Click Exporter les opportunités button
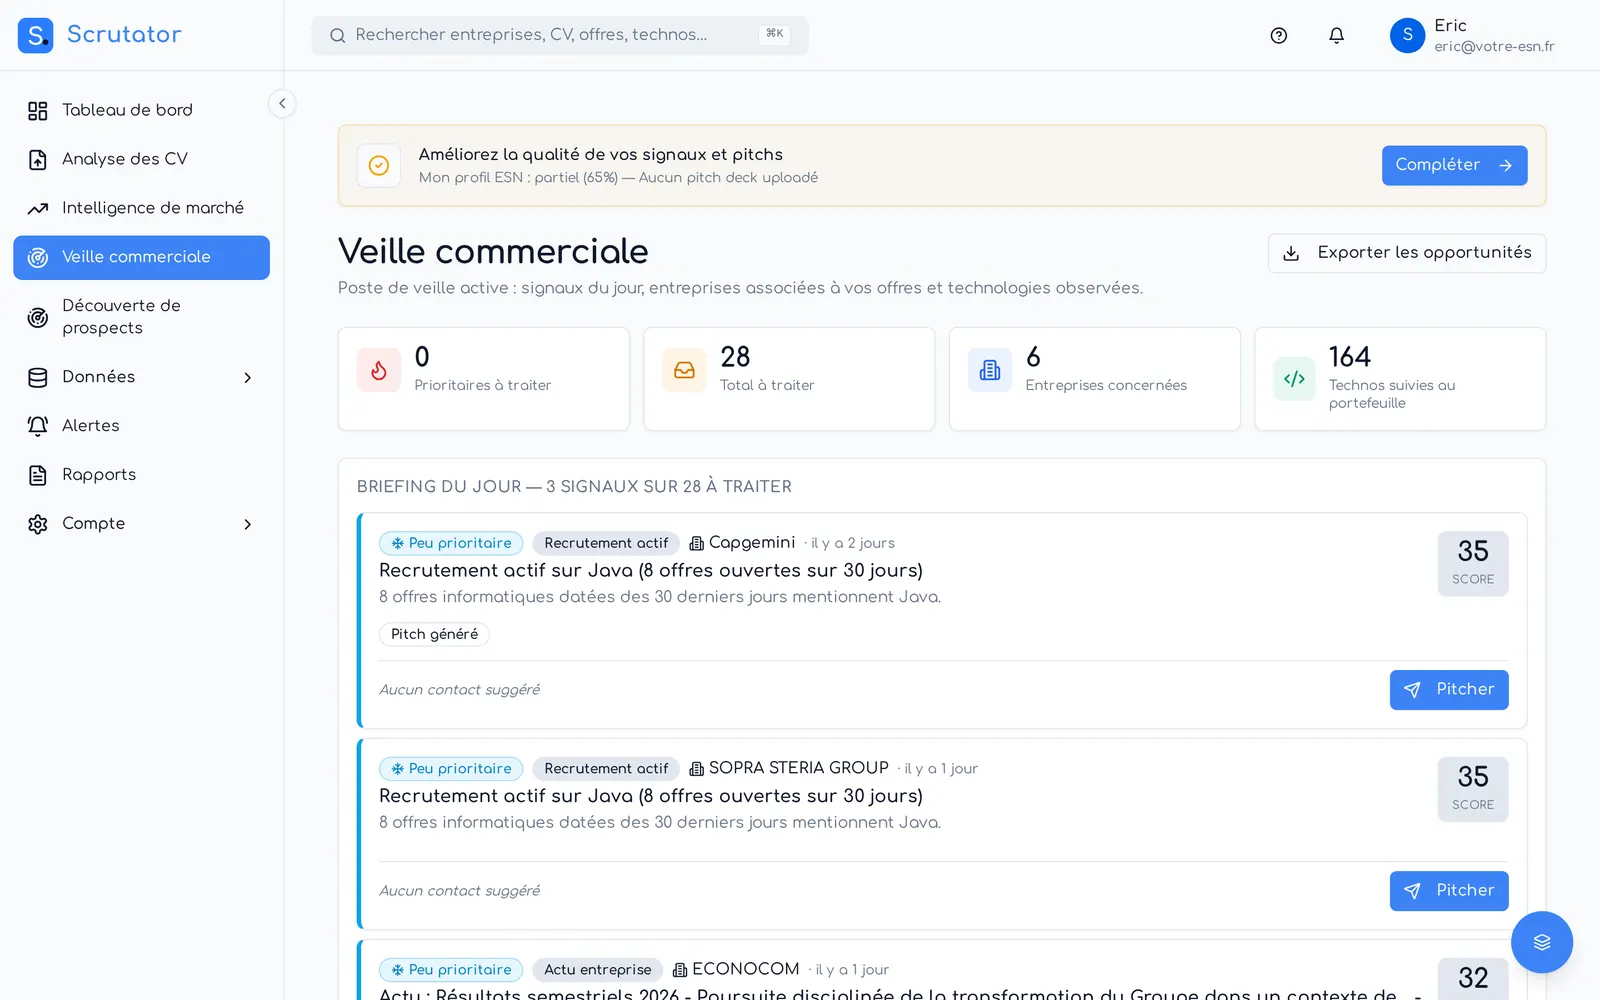 1407,253
